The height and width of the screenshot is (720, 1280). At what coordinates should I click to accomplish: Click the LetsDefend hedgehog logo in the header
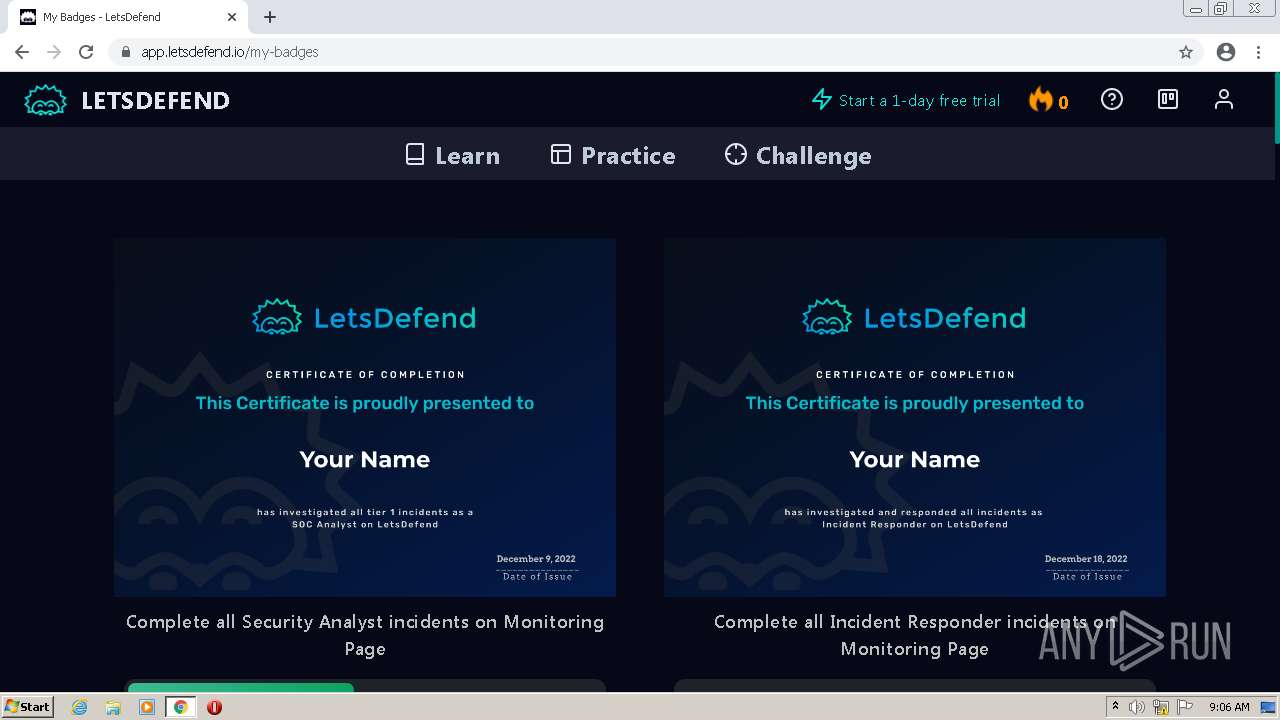45,100
